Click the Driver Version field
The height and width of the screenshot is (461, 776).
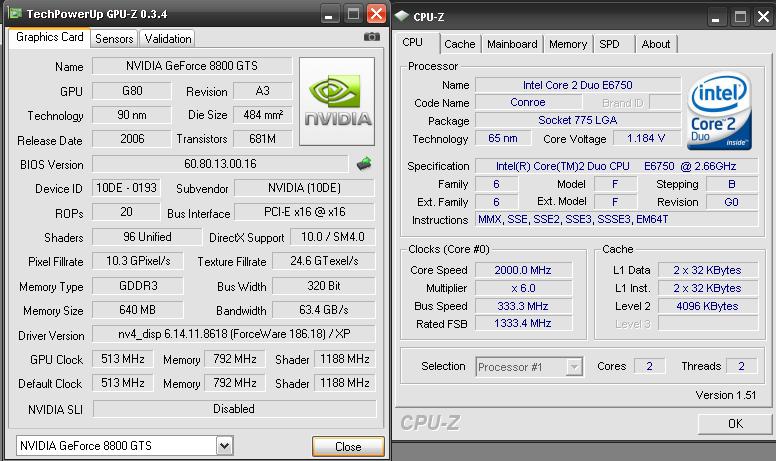[x=234, y=334]
